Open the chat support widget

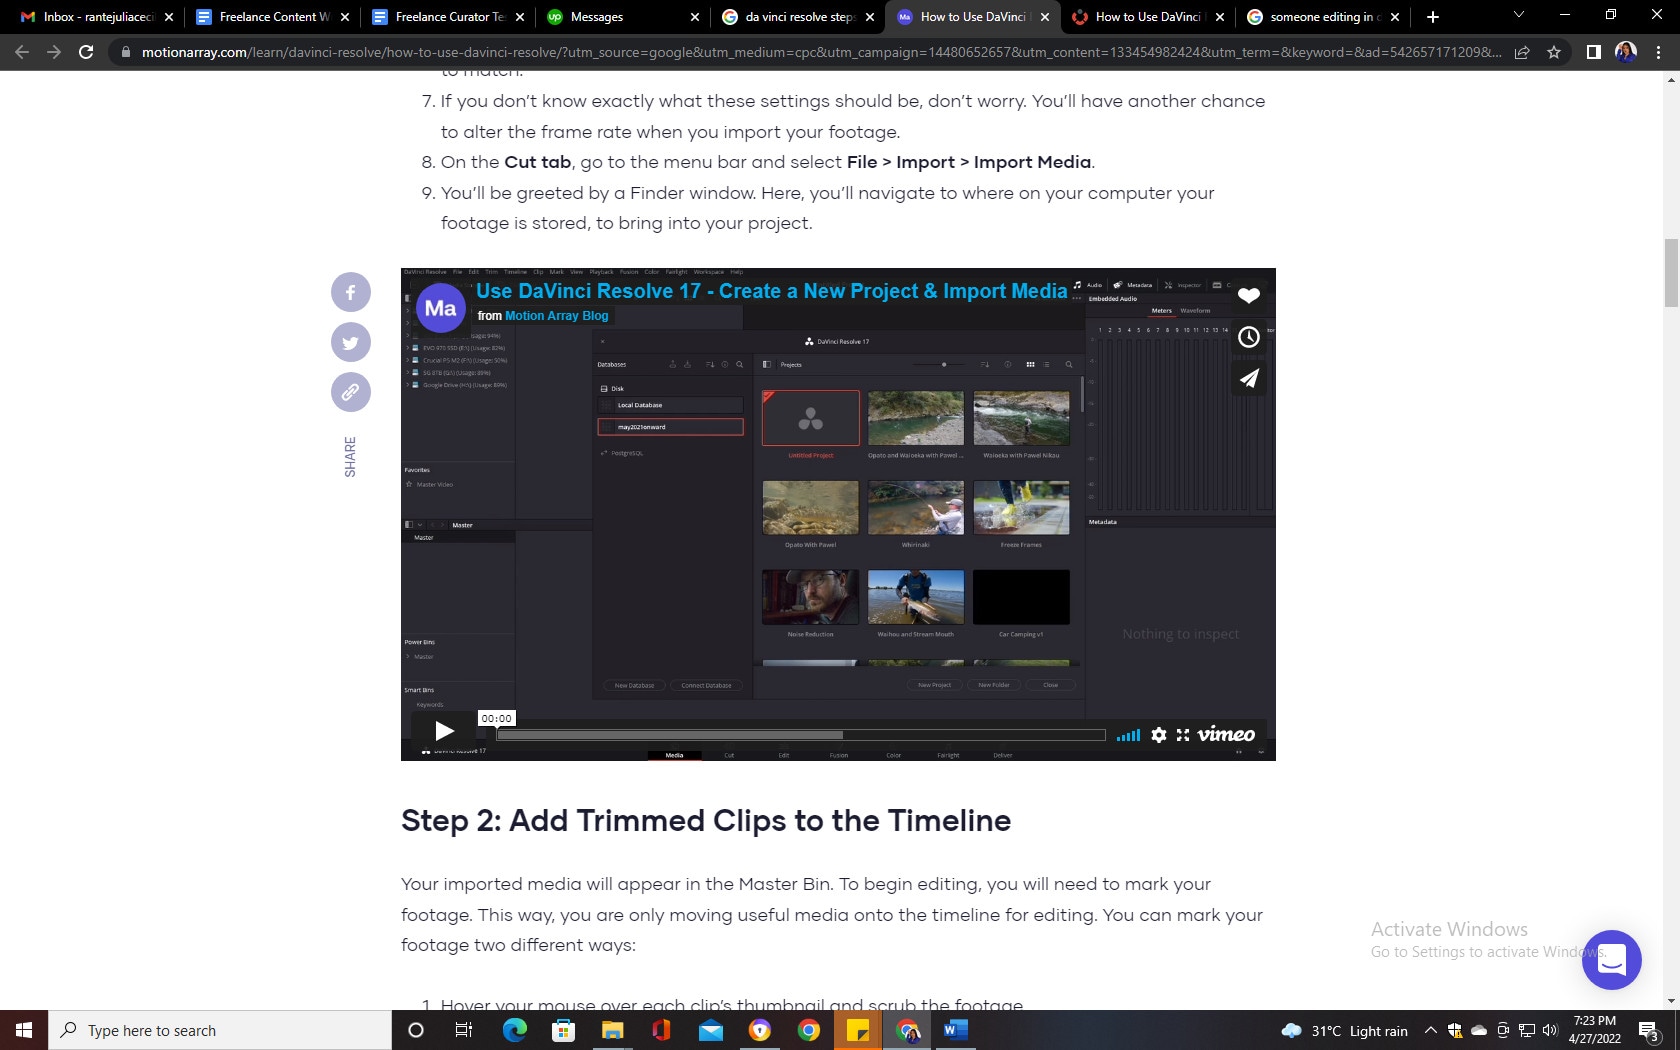[1612, 960]
